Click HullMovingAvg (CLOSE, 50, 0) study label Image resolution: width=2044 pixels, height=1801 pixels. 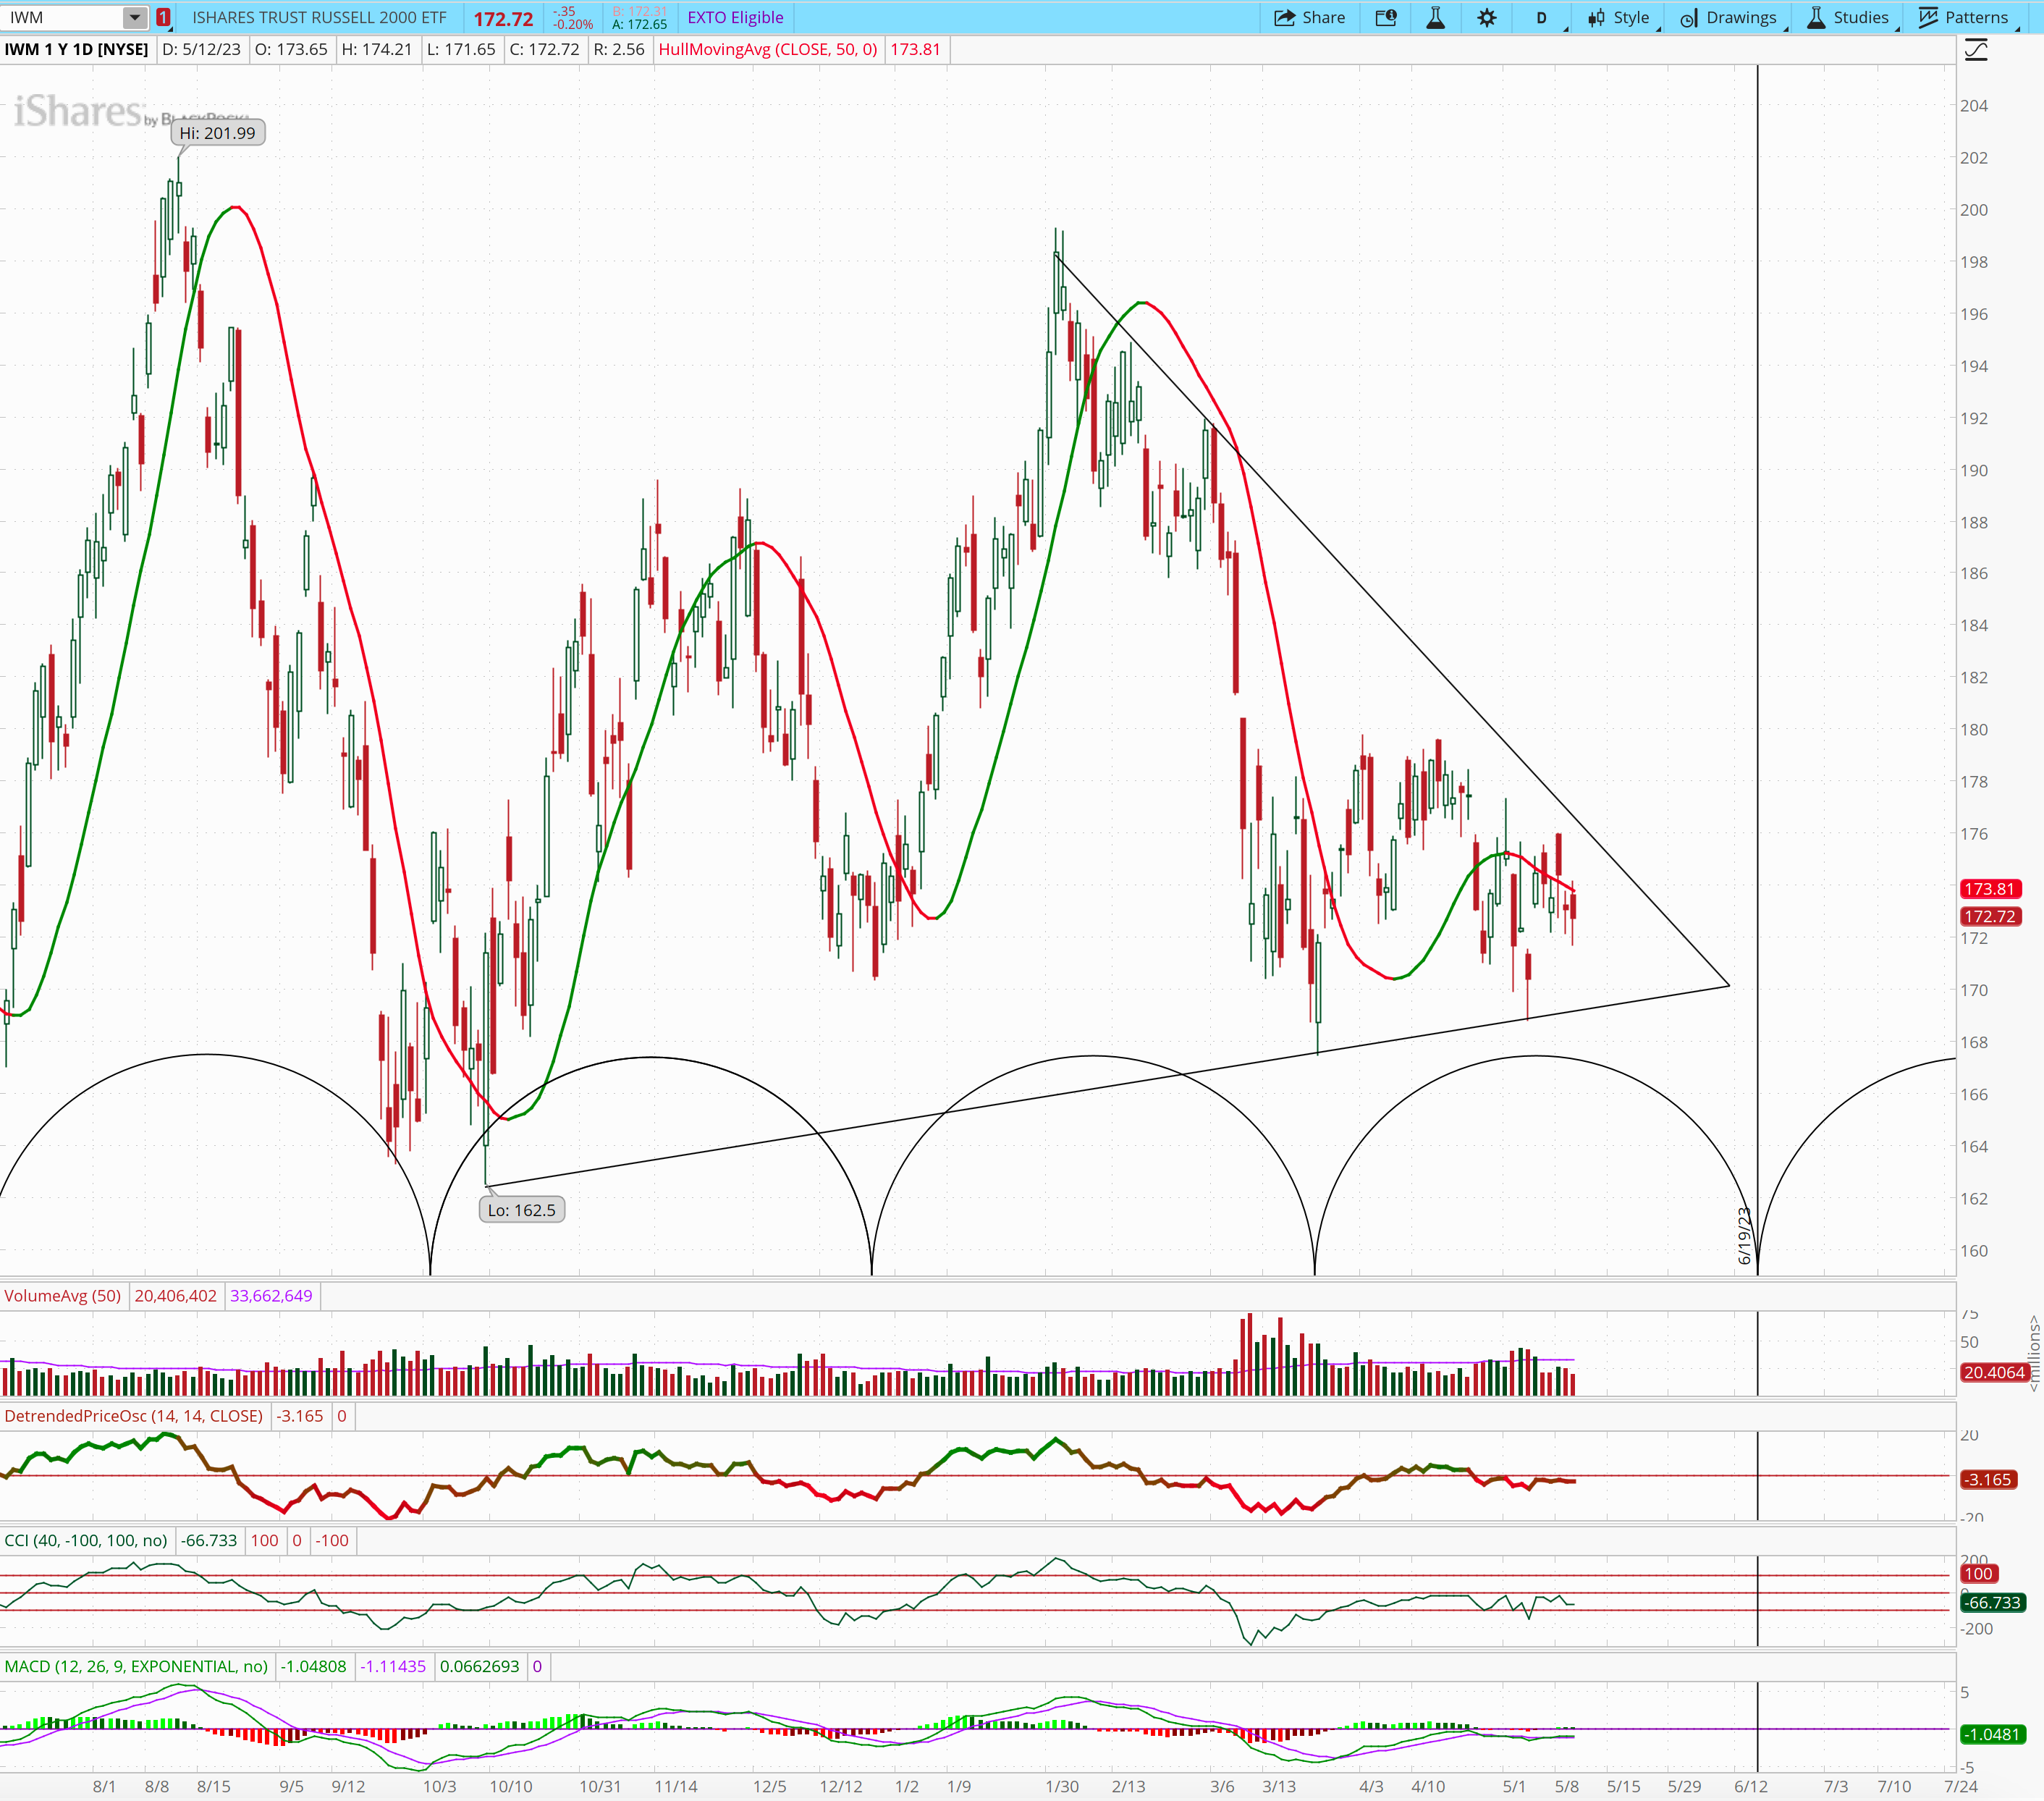[x=767, y=49]
